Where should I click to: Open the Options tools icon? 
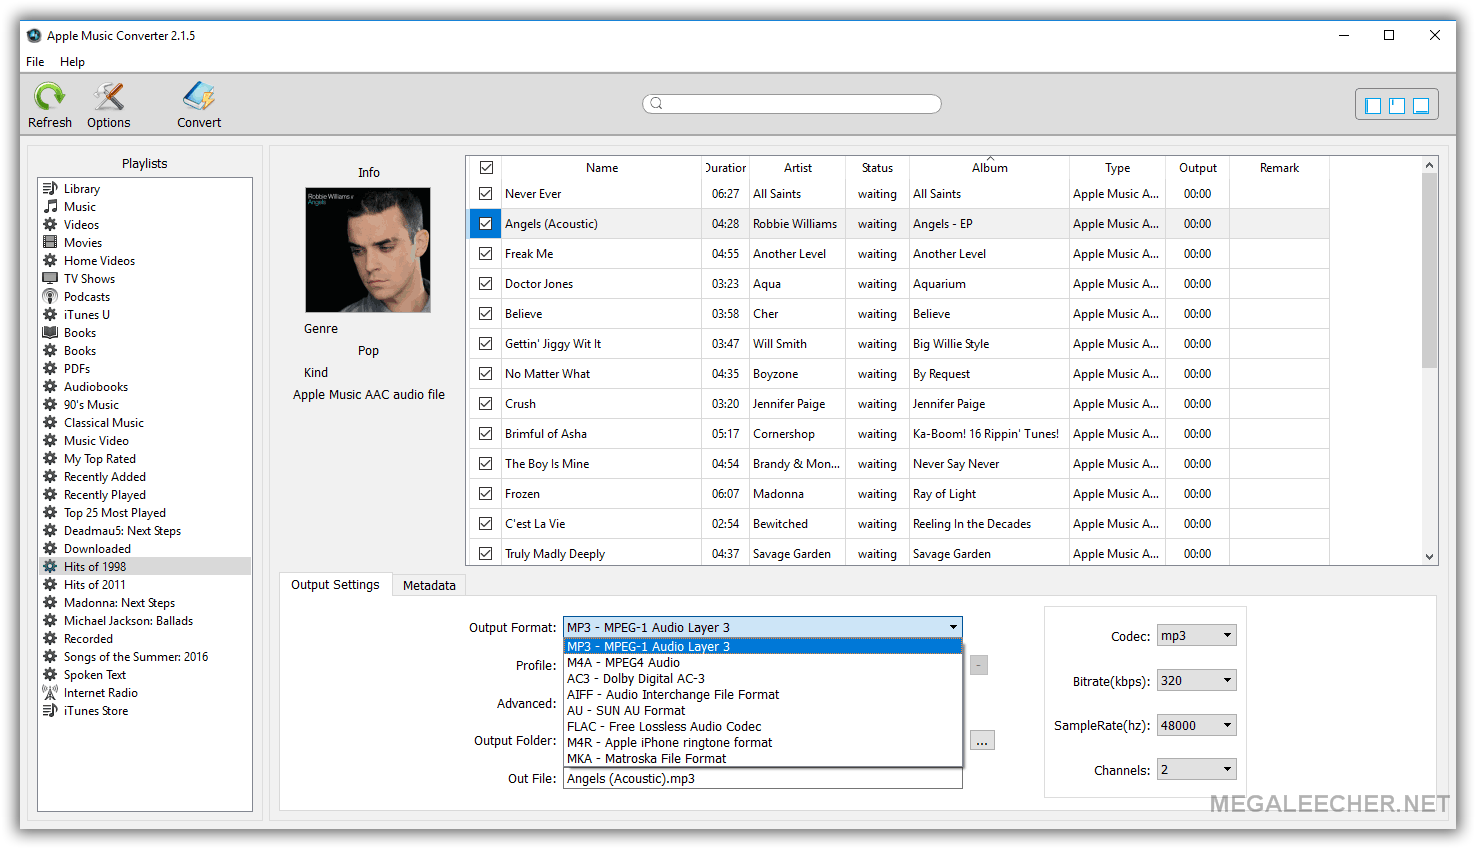pyautogui.click(x=108, y=96)
